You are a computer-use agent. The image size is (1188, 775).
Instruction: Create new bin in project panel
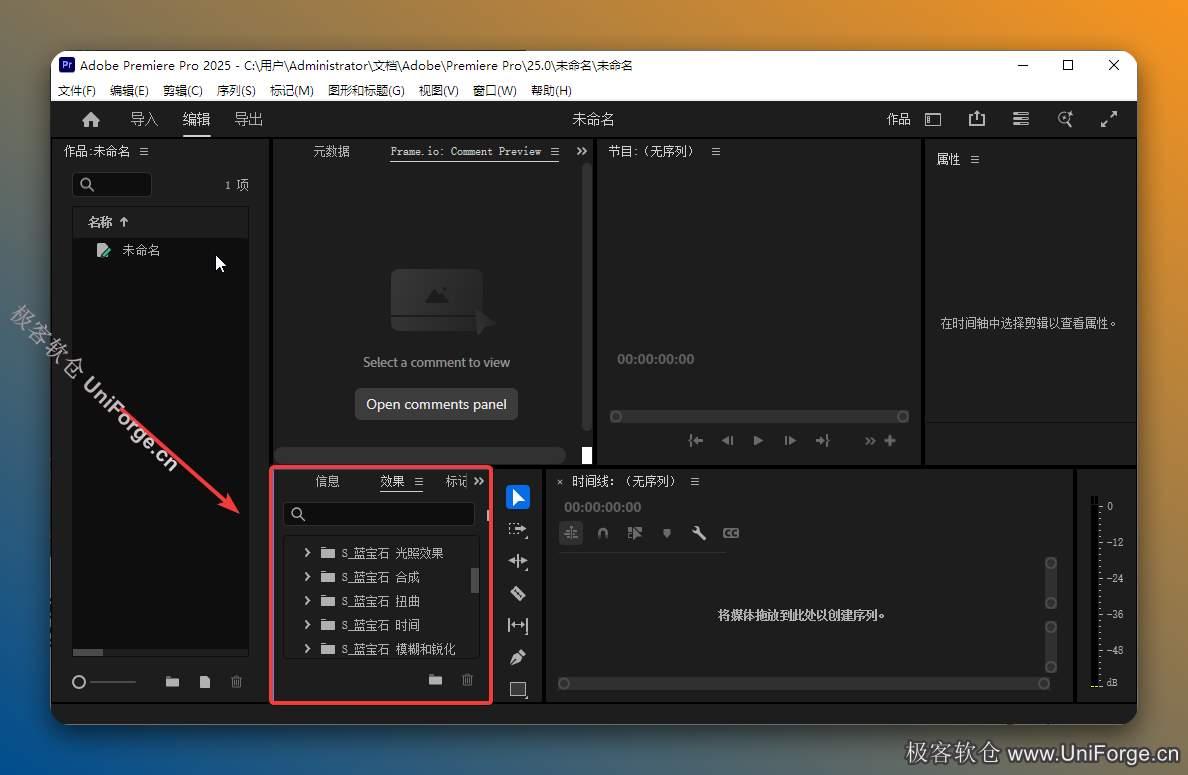(x=173, y=682)
